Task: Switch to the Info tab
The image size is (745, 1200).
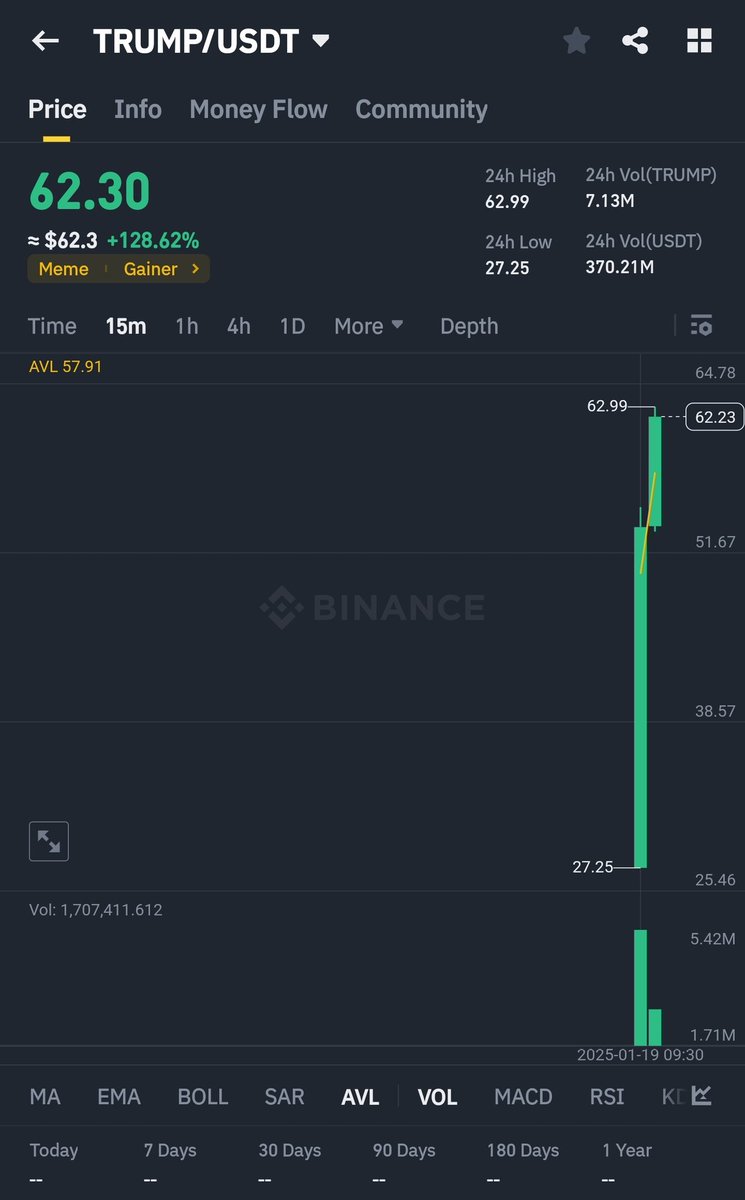Action: 138,109
